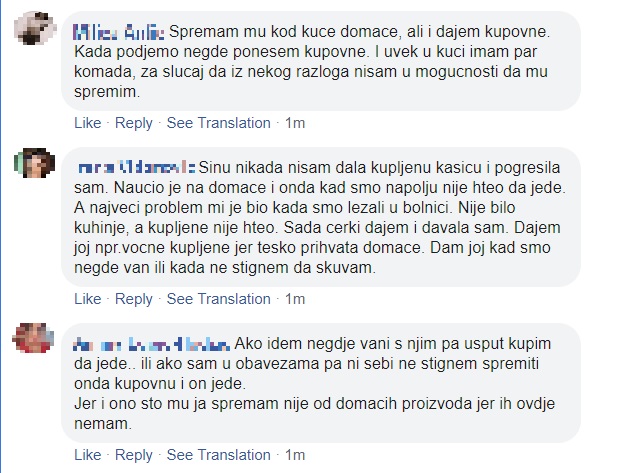The width and height of the screenshot is (623, 473).
Task: Reply to the 'Sinu nikada nisam dala' comment
Action: 134,298
